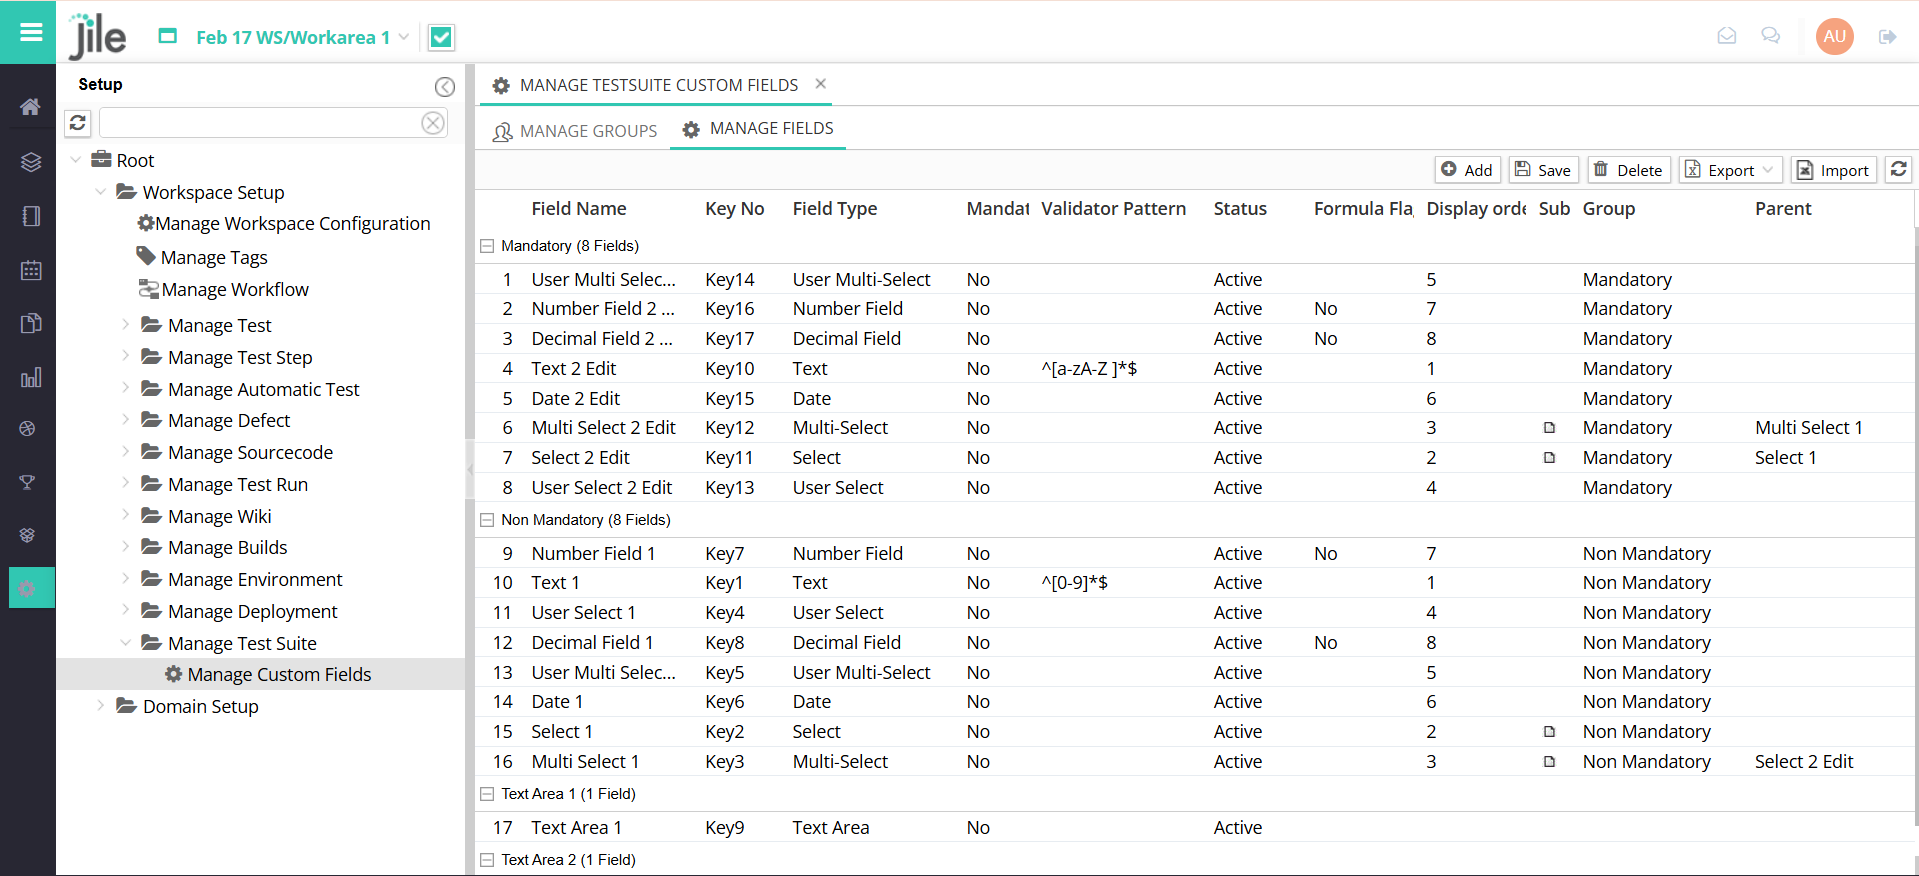1919x876 pixels.
Task: Click the home icon in left sidebar
Action: pos(30,107)
